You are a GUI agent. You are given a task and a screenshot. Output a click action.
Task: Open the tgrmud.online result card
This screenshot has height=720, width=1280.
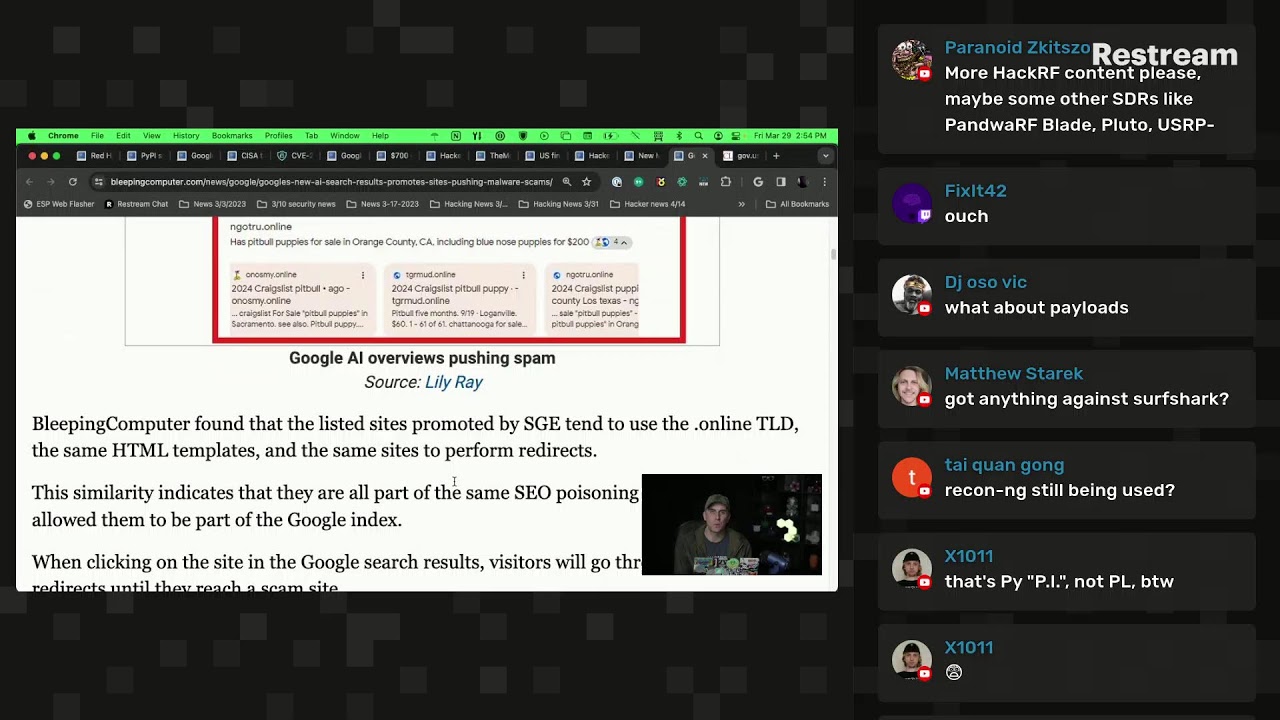[460, 300]
